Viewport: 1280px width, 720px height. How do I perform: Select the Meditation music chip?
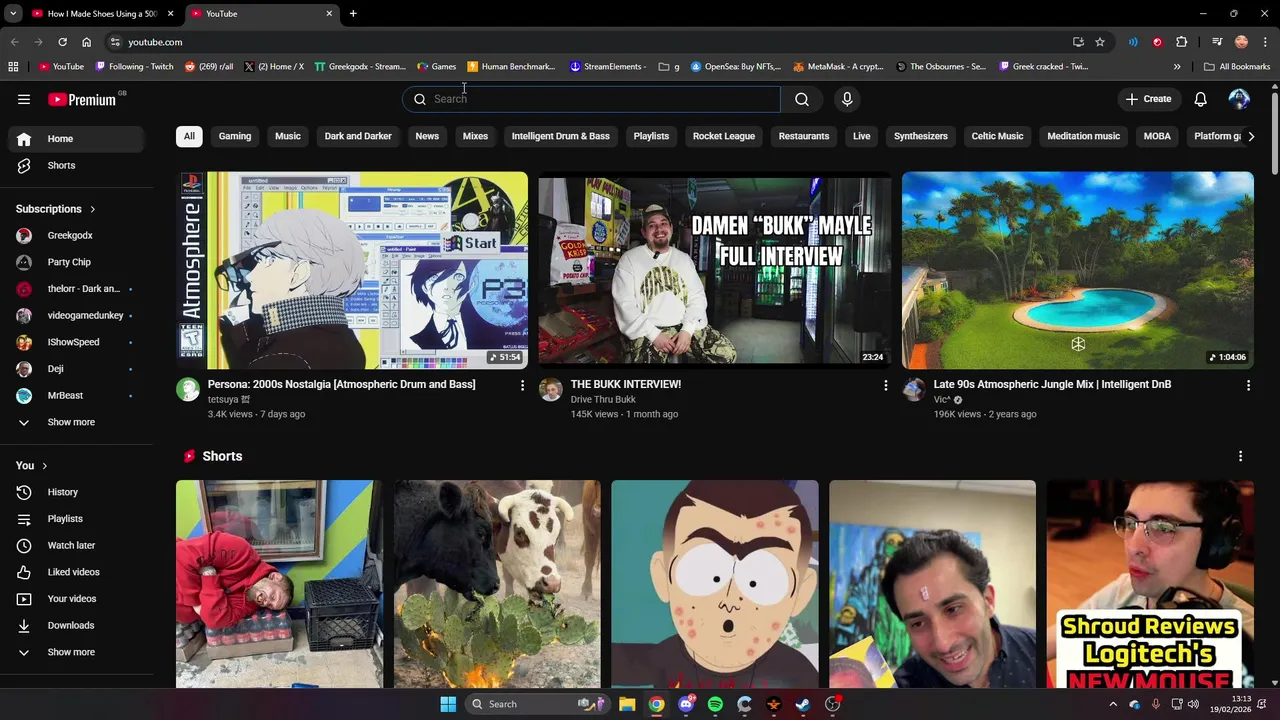pyautogui.click(x=1083, y=136)
